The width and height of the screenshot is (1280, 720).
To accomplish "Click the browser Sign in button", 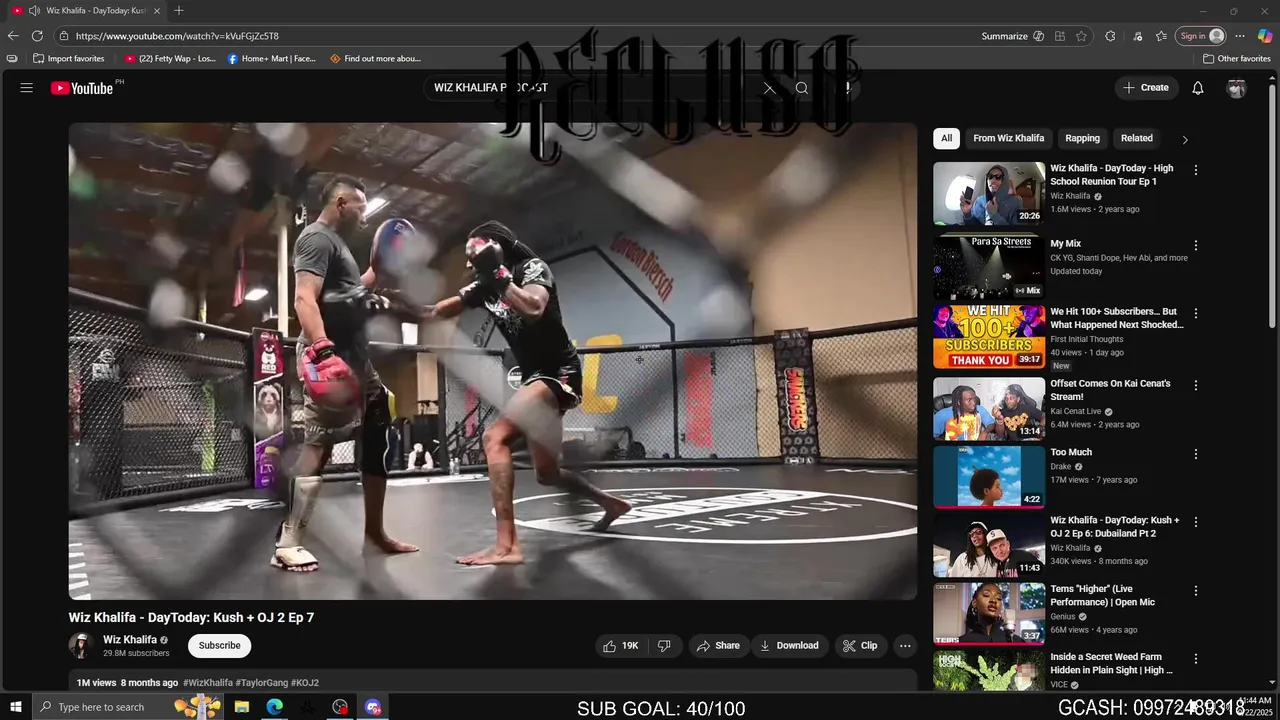I will [1201, 36].
